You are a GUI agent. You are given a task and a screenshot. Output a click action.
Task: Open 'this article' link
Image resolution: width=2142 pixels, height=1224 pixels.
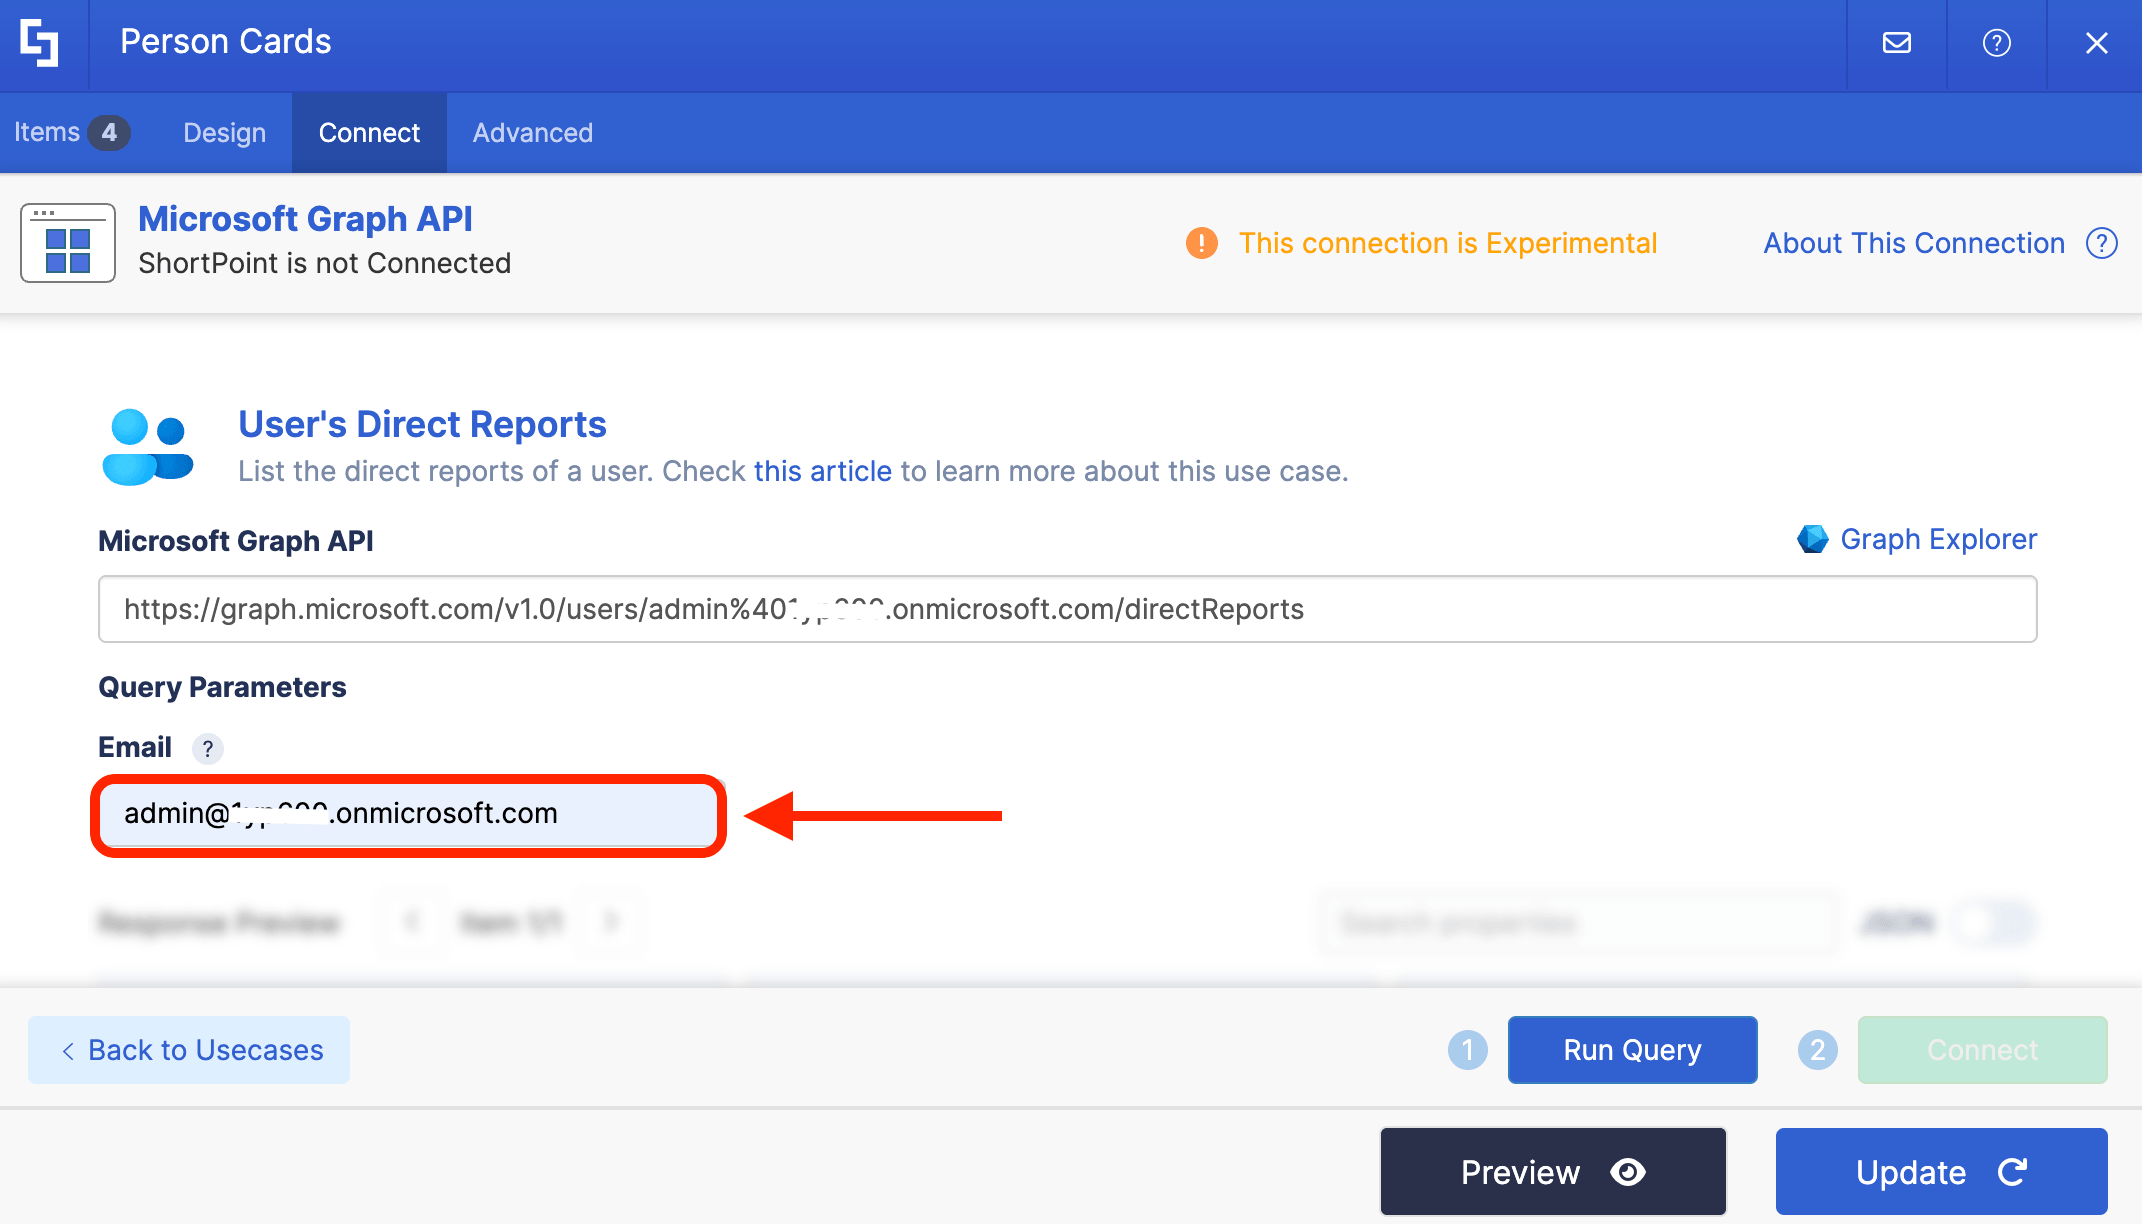pyautogui.click(x=822, y=471)
